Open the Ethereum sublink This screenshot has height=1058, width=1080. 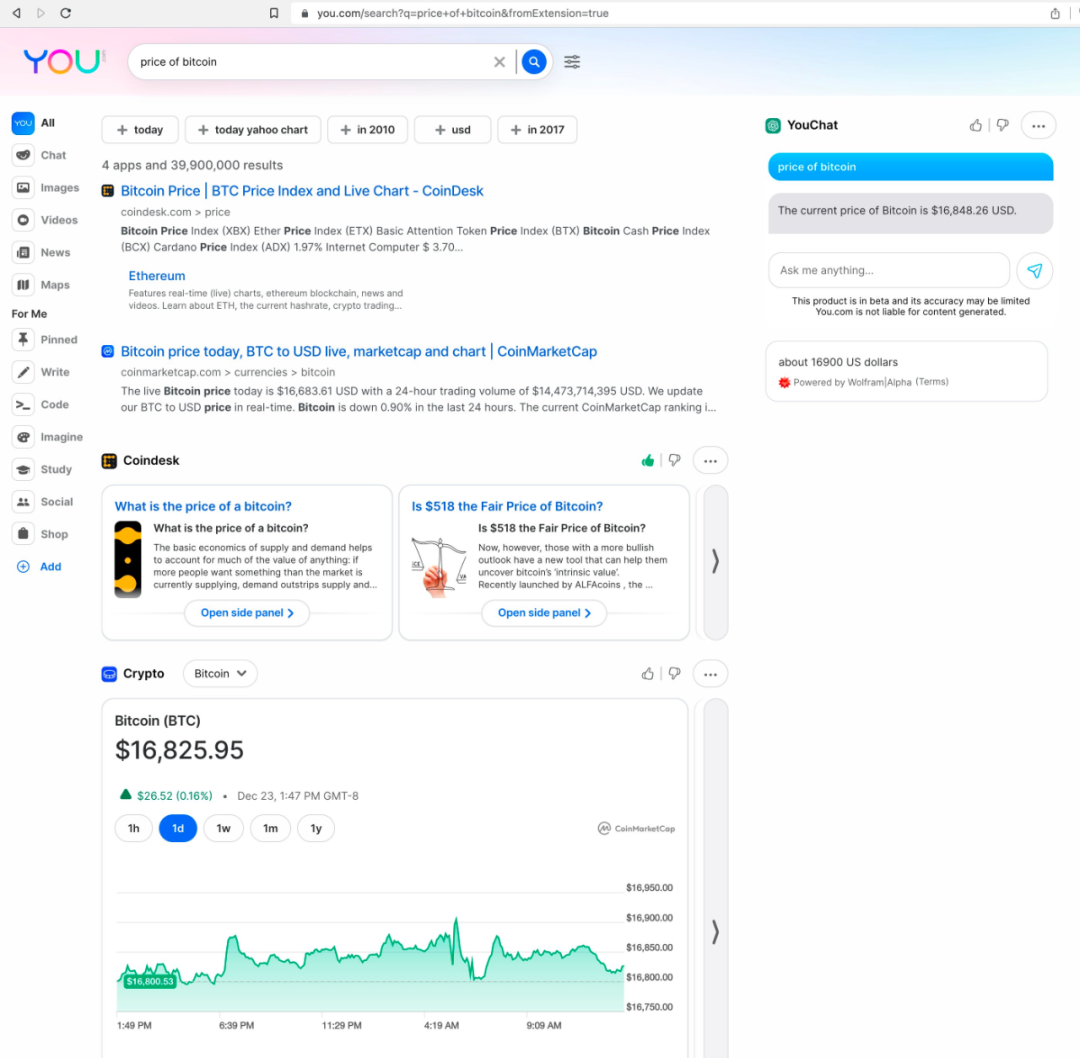(x=157, y=276)
